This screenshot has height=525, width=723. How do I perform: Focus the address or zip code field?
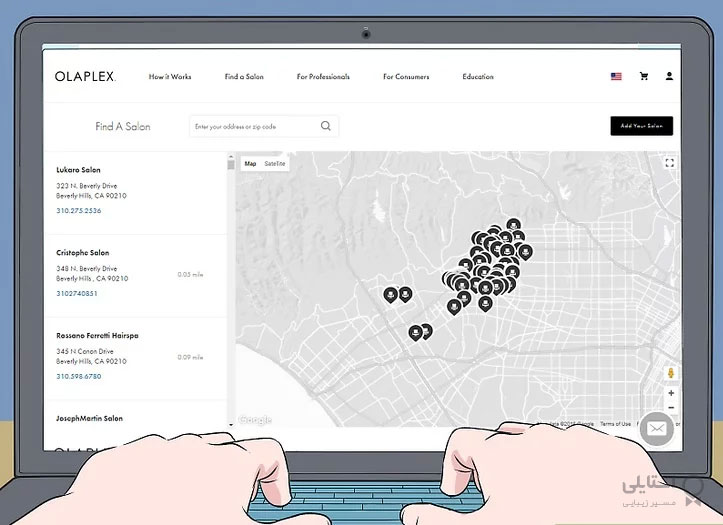254,127
